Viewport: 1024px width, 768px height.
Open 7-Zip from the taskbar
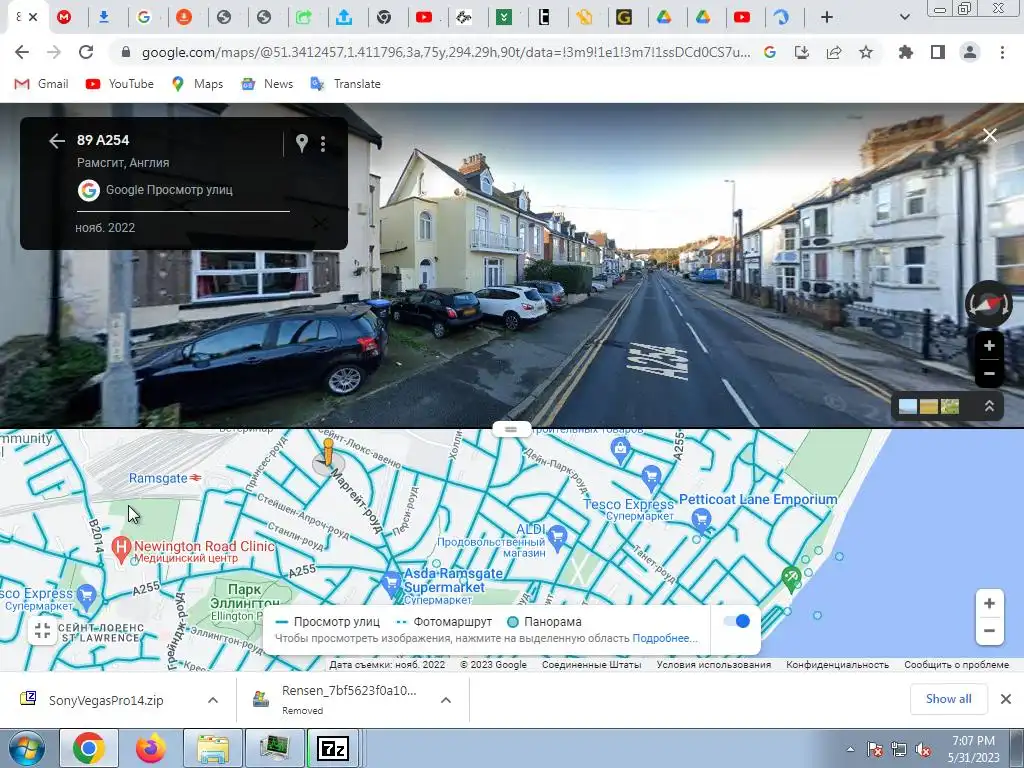[x=333, y=748]
